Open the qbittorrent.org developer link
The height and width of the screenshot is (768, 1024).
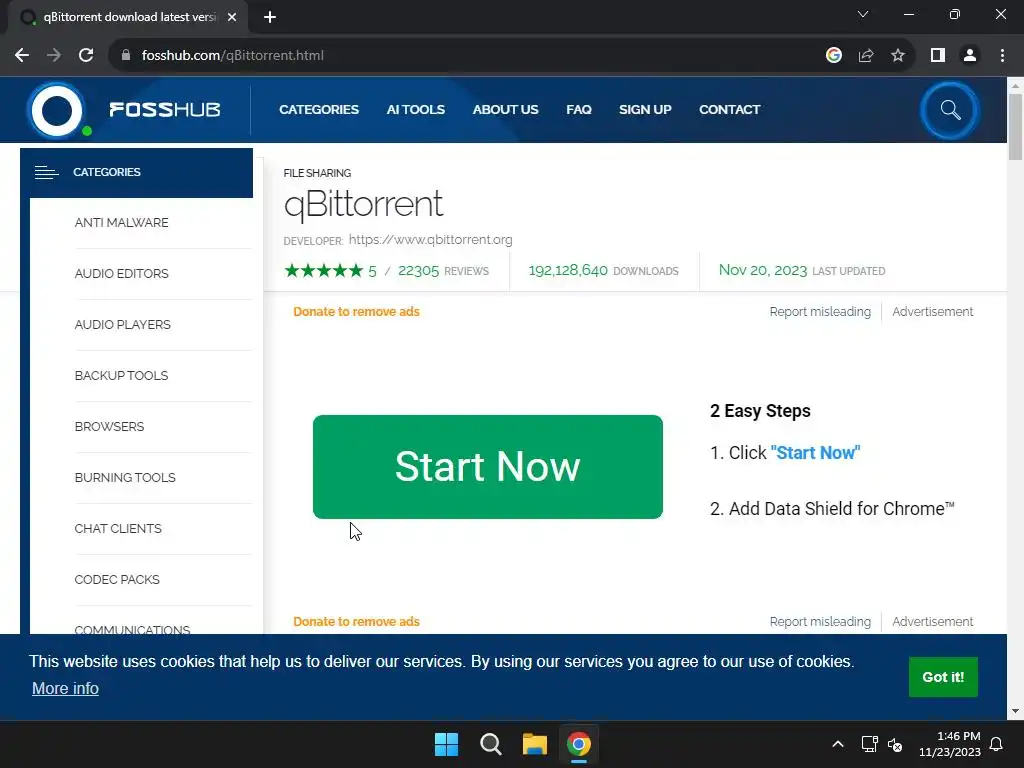point(430,240)
